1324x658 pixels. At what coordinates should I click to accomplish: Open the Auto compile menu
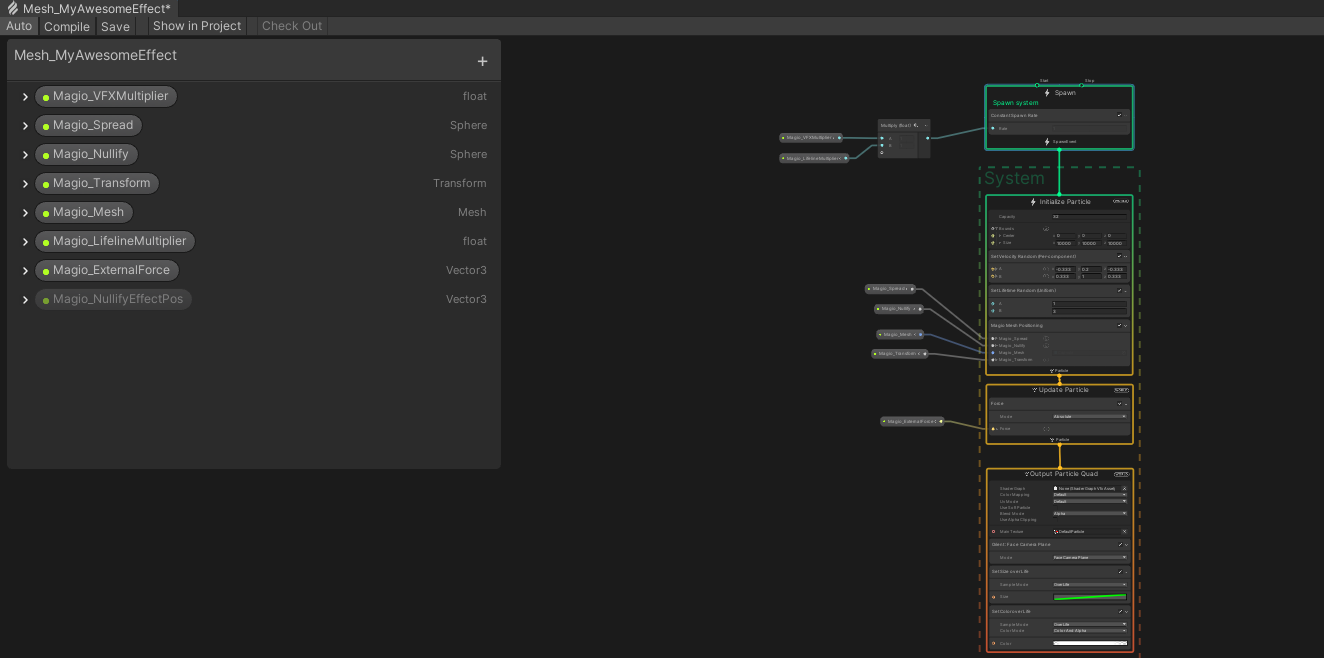point(19,26)
